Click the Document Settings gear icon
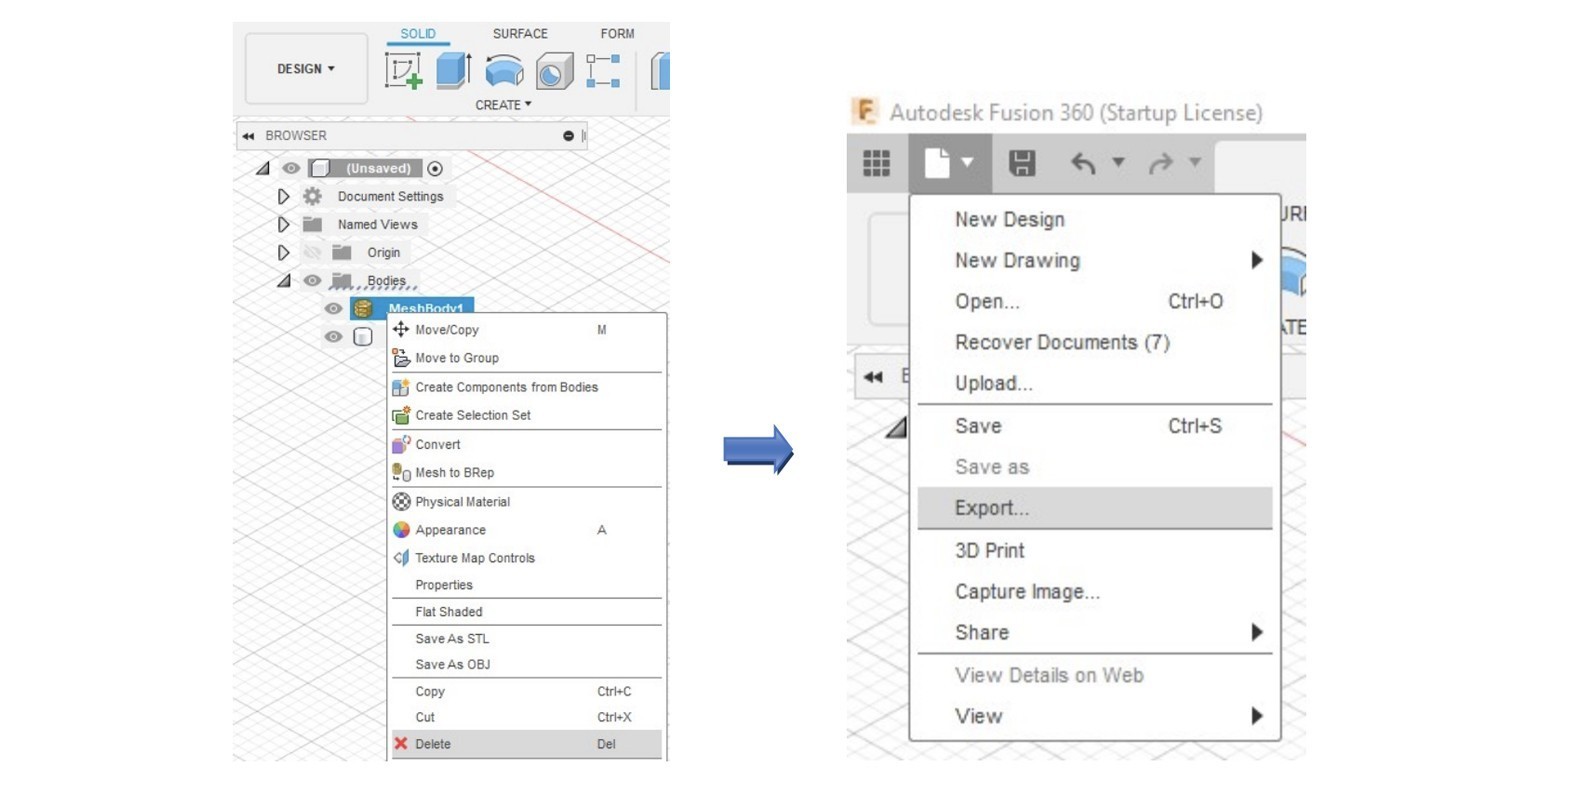This screenshot has width=1580, height=790. pyautogui.click(x=313, y=196)
